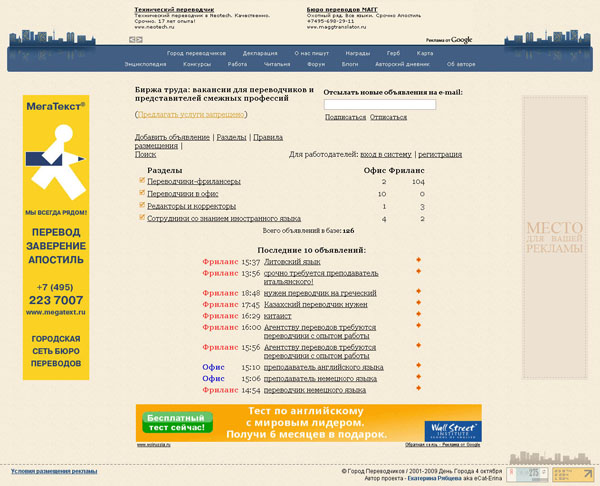Open the Конкурсы menu item

pyautogui.click(x=197, y=64)
